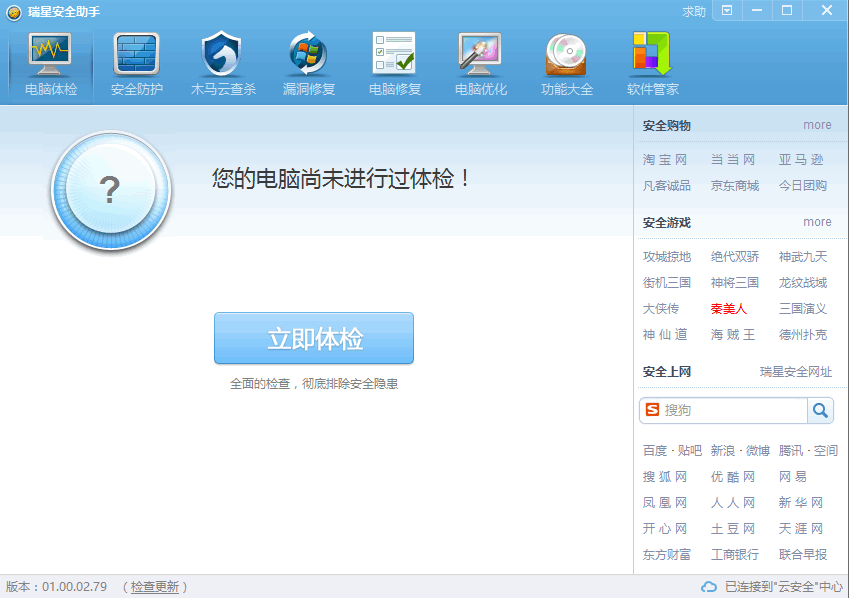Viewport: 849px width, 598px height.
Task: Open the 腾讯 link
Action: [791, 451]
